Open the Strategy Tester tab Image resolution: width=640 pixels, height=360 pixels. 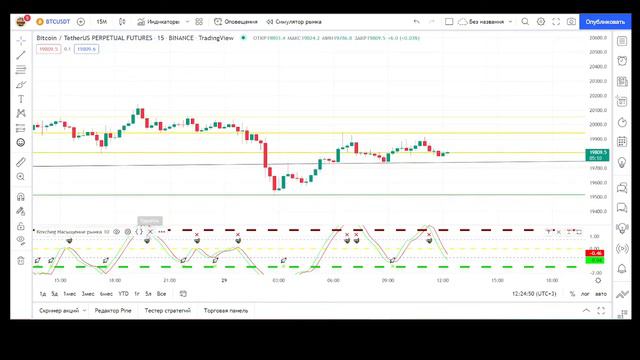click(168, 311)
